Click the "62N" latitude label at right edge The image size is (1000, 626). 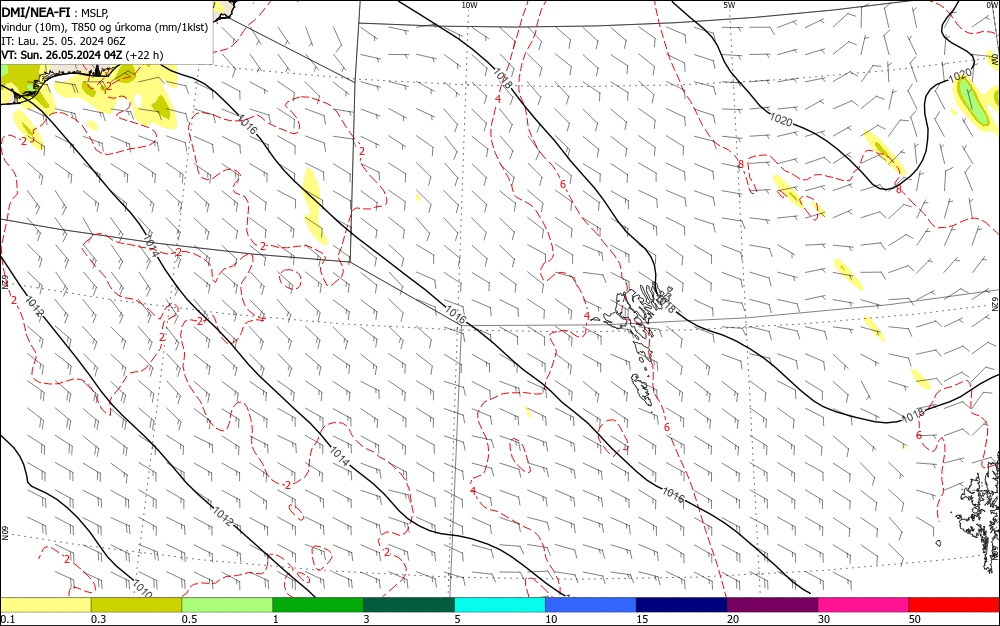(x=994, y=304)
